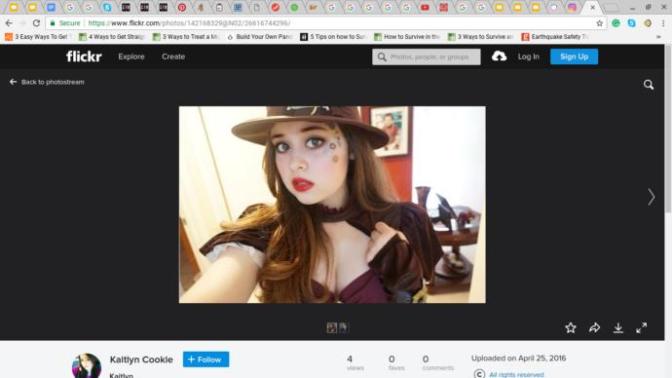672x378 pixels.
Task: Open Kaitlyn Cookie's profile name
Action: tap(141, 360)
